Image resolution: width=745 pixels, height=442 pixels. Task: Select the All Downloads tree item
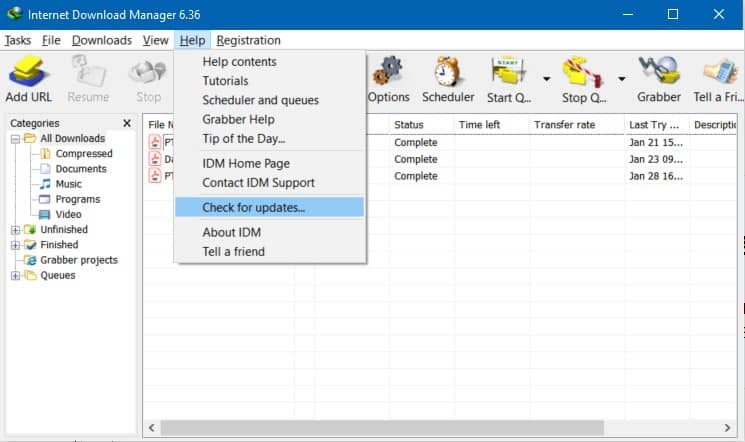point(73,138)
